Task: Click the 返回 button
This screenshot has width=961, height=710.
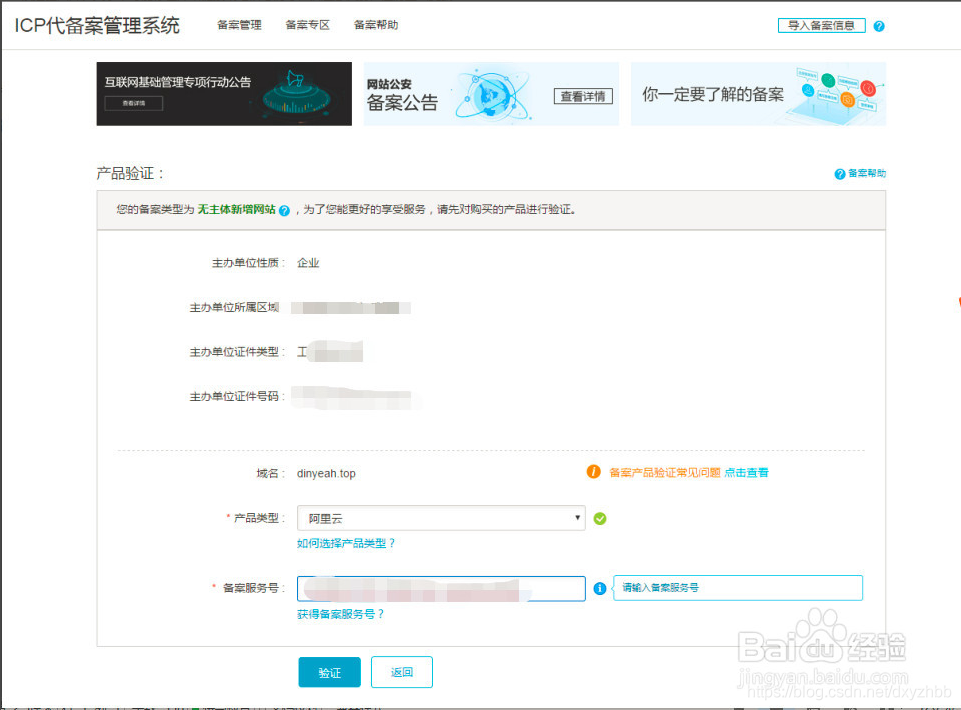Action: [x=401, y=672]
